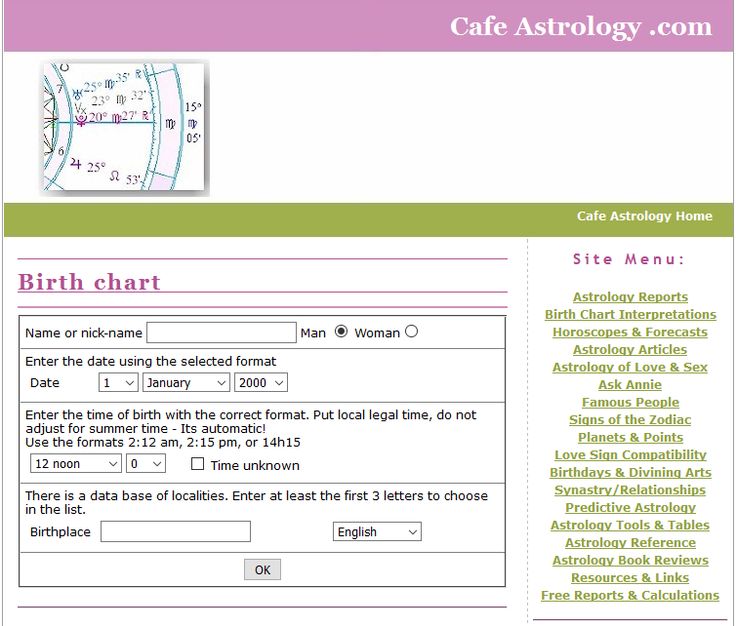Viewport: 736px width, 626px height.
Task: Open Astrology Reports link
Action: (630, 297)
